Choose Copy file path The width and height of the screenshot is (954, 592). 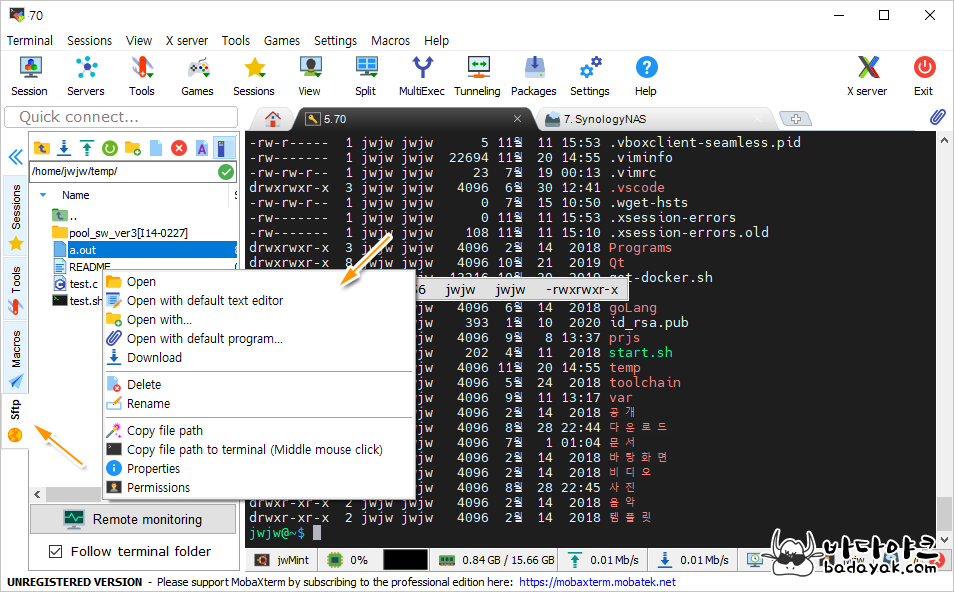(x=259, y=431)
